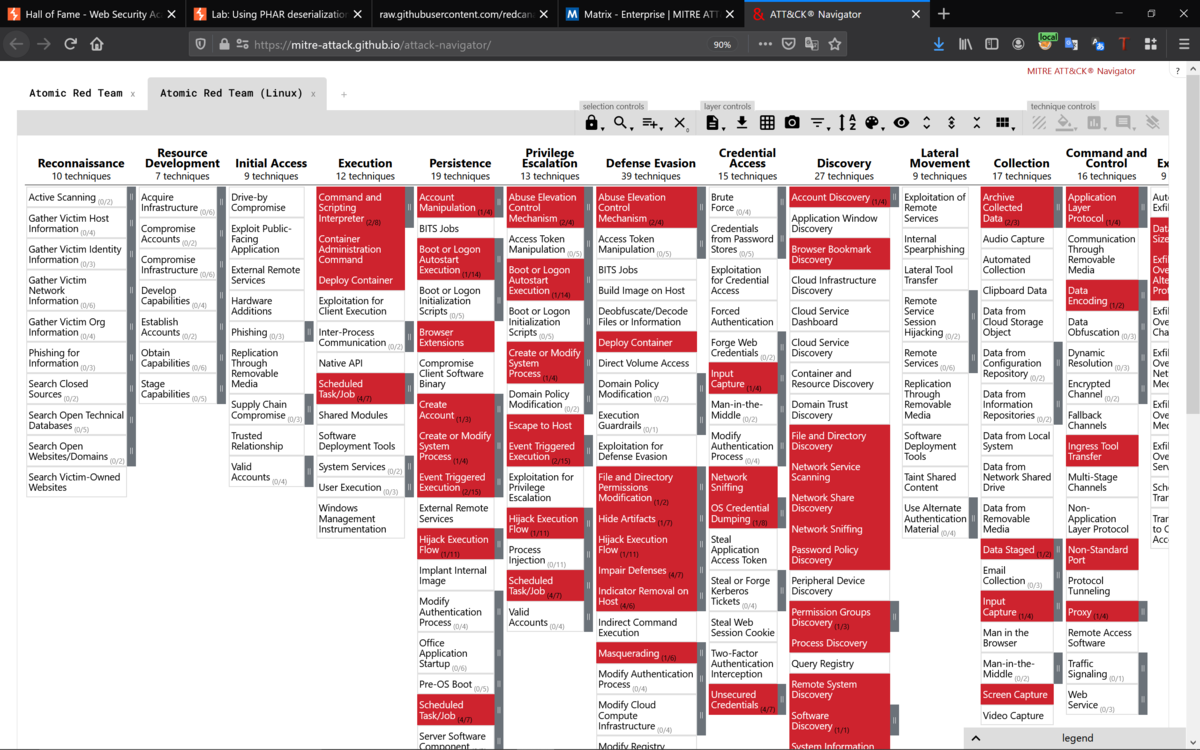This screenshot has width=1200, height=750.
Task: Select the Browser Extensions technique
Action: (456, 337)
